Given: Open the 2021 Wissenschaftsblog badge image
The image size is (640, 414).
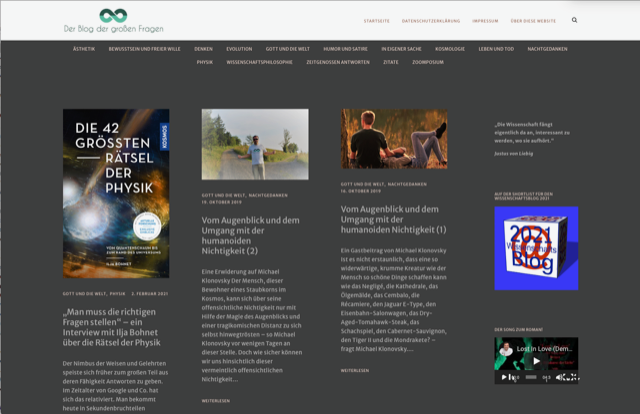Looking at the screenshot, I should tap(536, 248).
